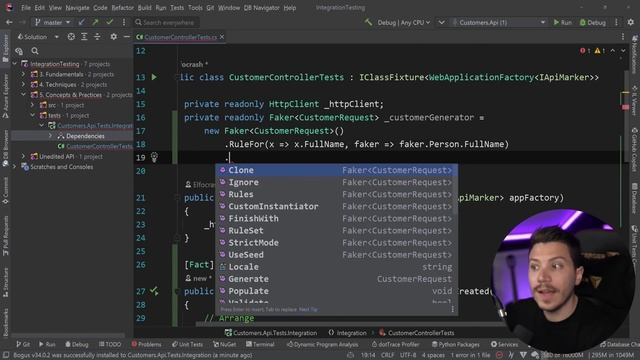Click the next highlighted error down arrow
The width and height of the screenshot is (640, 360).
(623, 51)
